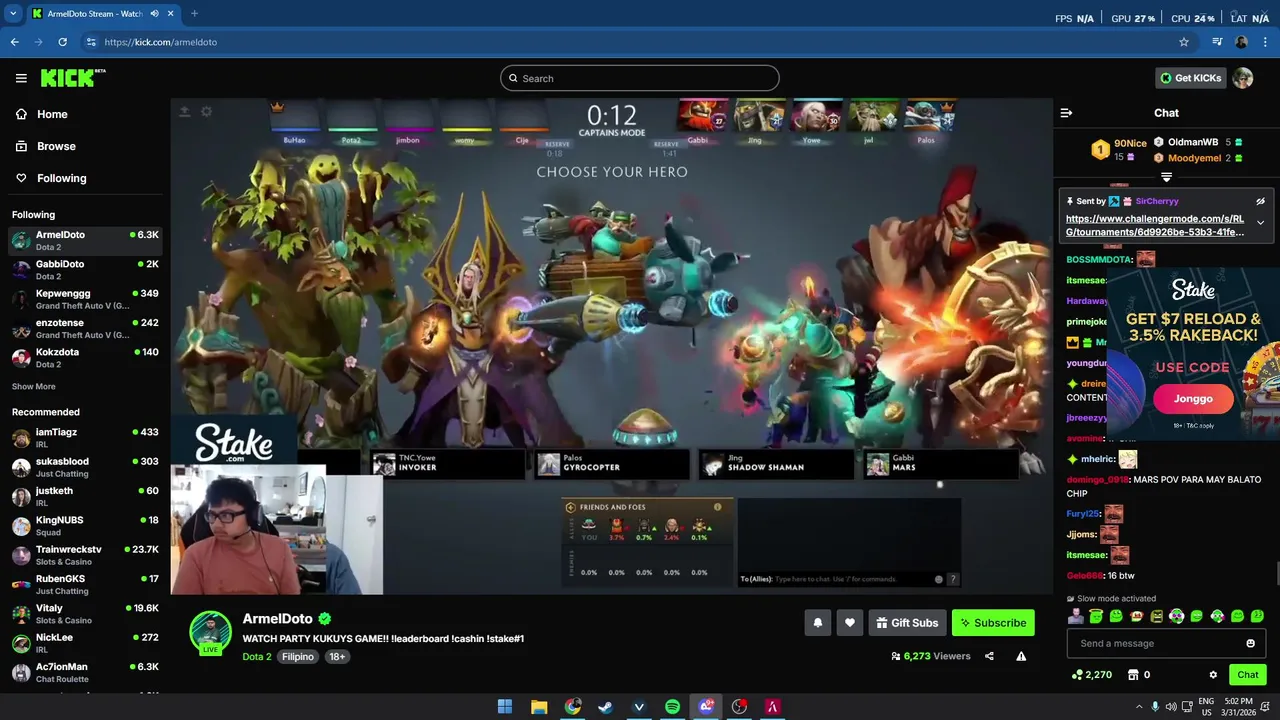Open Trainwreckstv recommended channel
This screenshot has height=720, width=1280.
click(x=85, y=555)
